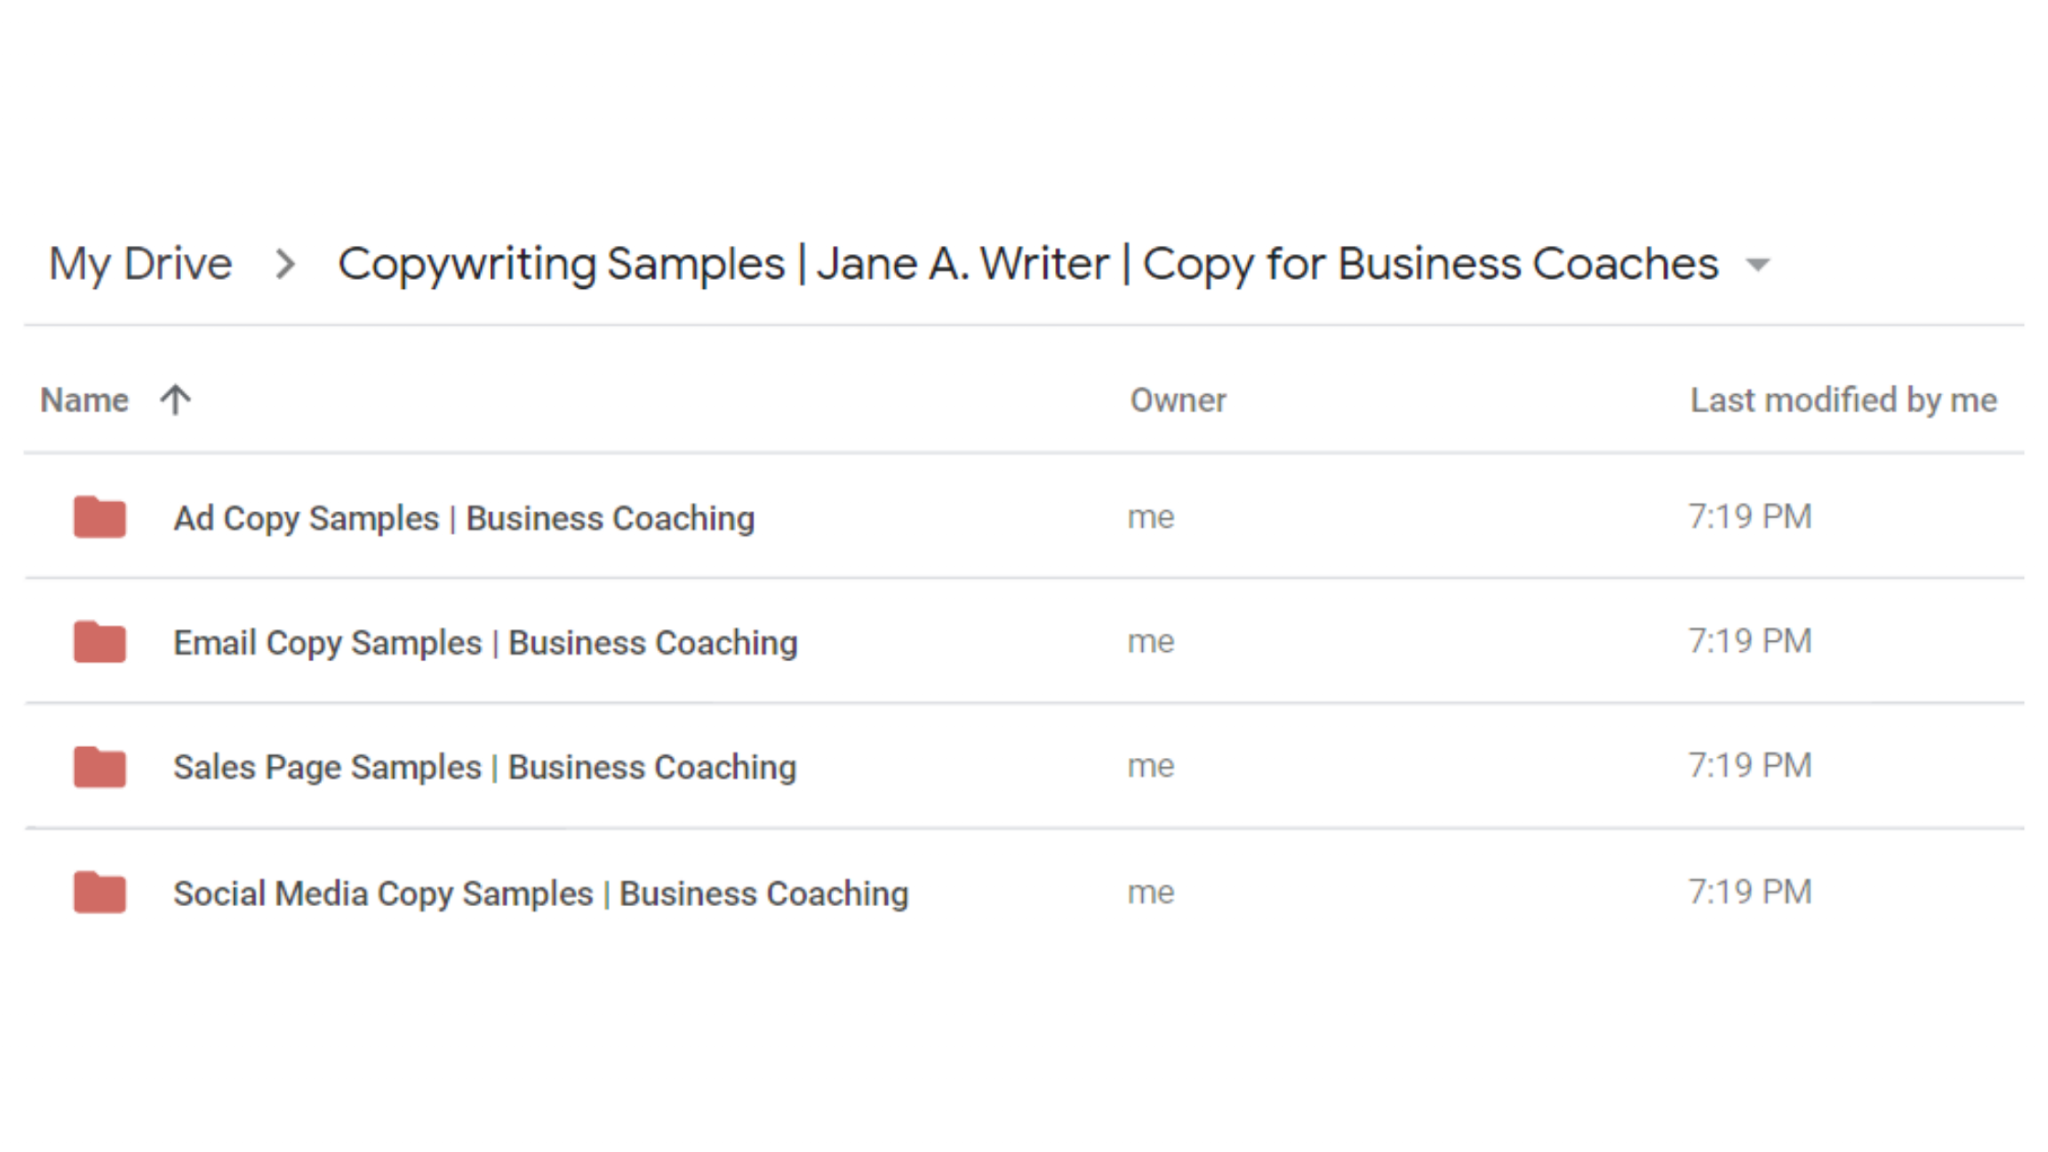Open the Ad Copy Samples | Business Coaching folder
The height and width of the screenshot is (1152, 2048).
(x=463, y=517)
